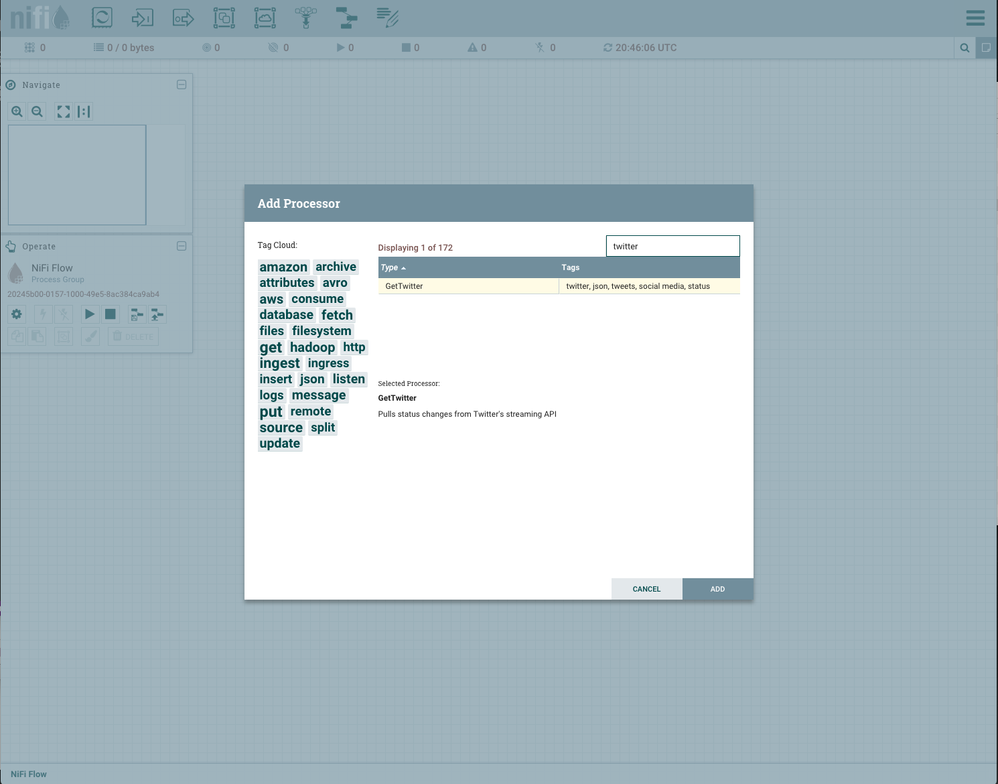Zoom out on the Navigate panel
This screenshot has width=998, height=784.
(38, 111)
